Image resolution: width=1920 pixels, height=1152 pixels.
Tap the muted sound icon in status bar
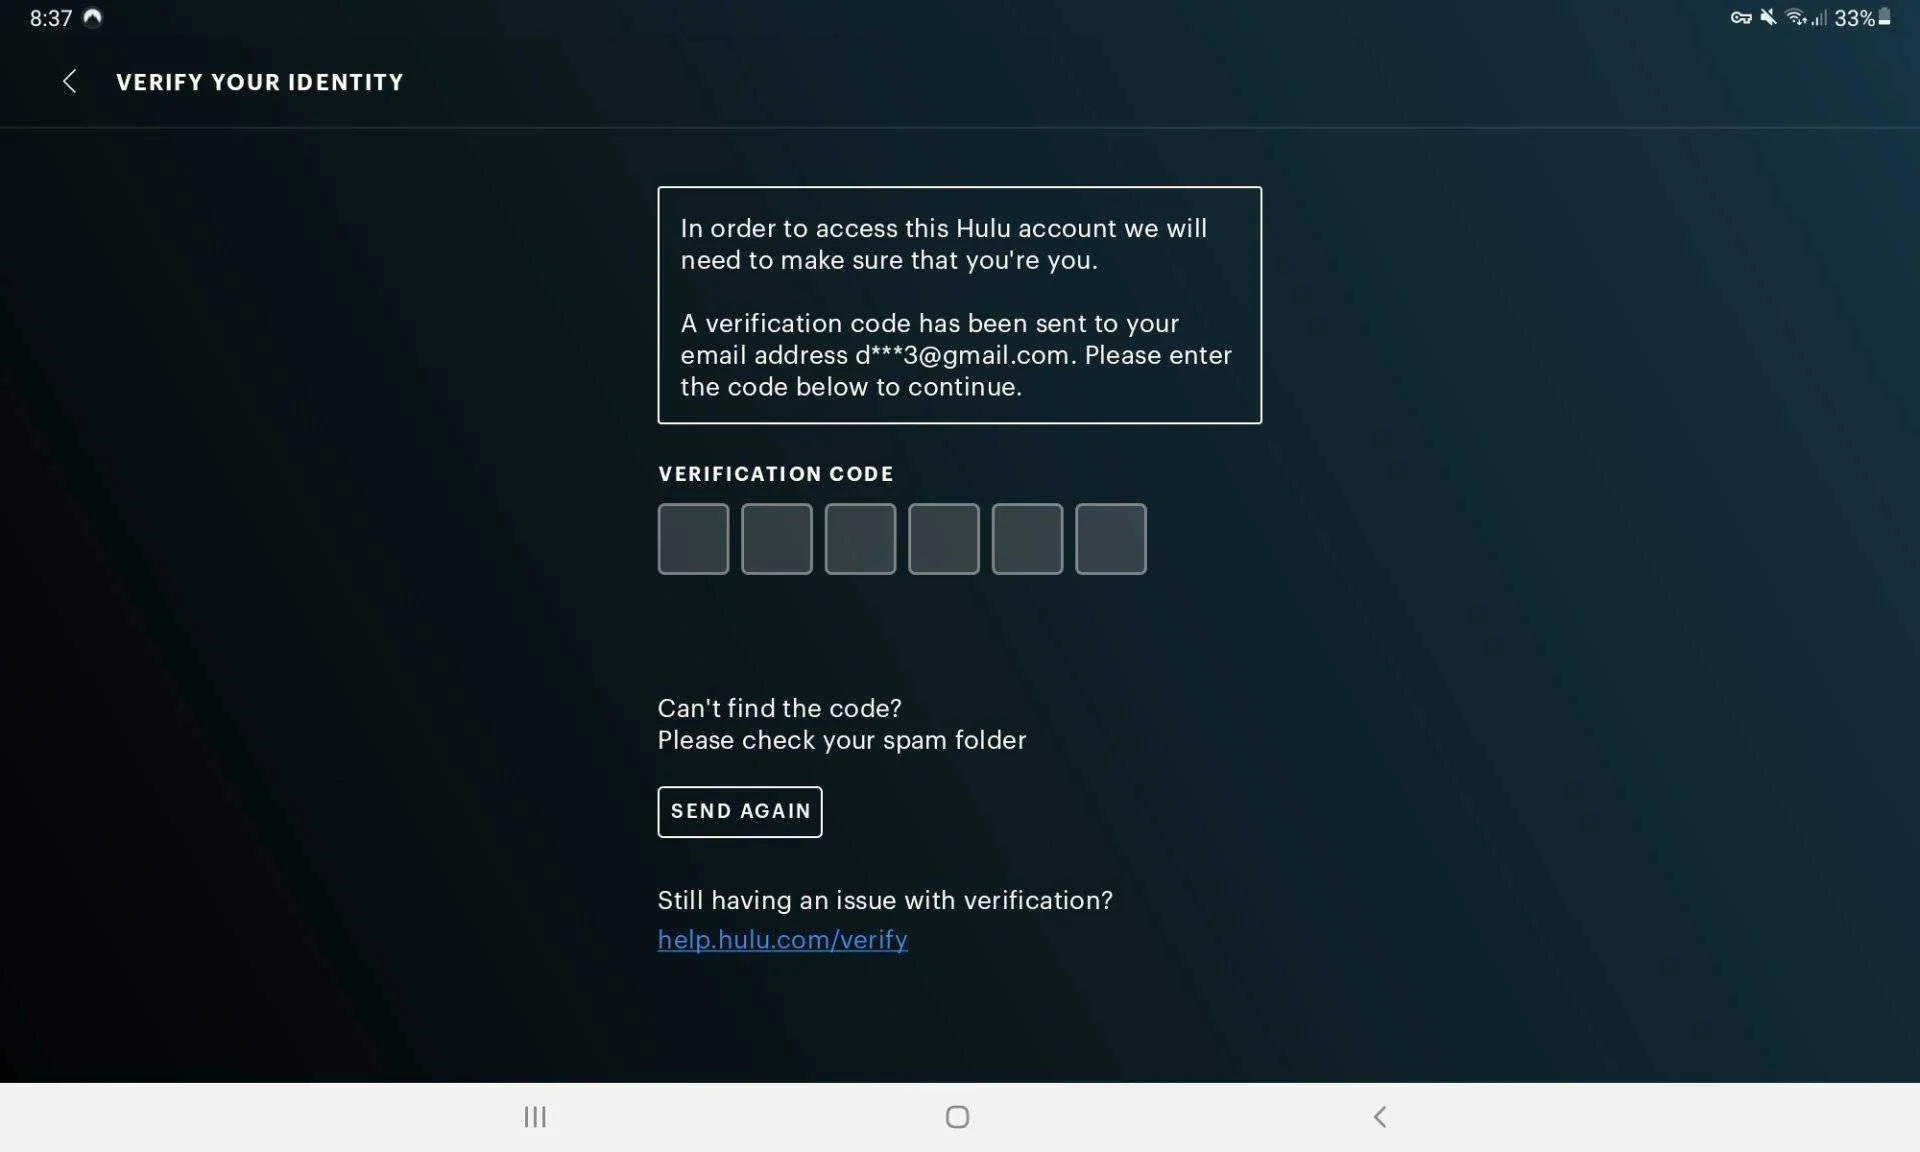[1768, 17]
